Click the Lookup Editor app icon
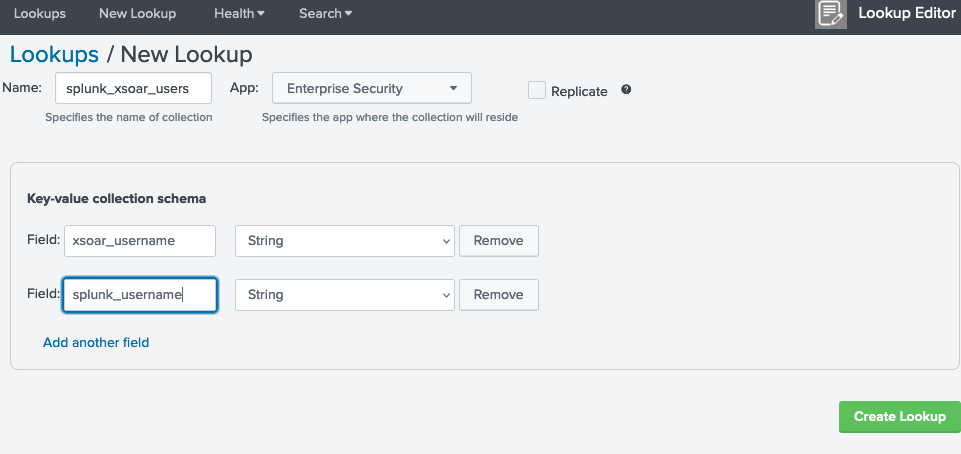Image resolution: width=961 pixels, height=454 pixels. pyautogui.click(x=830, y=14)
